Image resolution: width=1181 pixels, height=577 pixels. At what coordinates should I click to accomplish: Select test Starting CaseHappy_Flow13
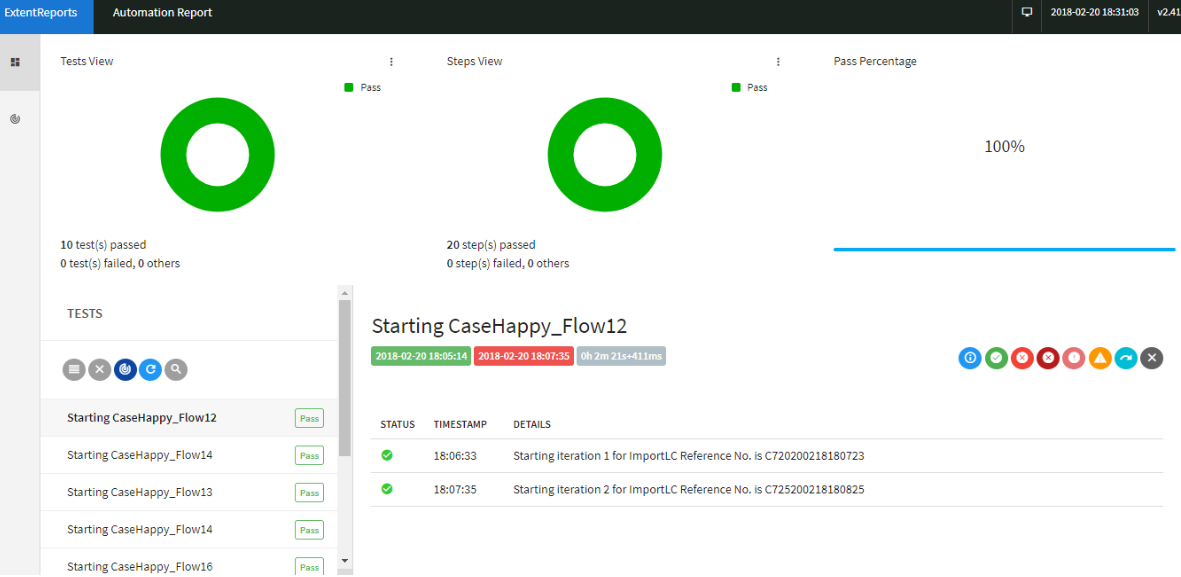click(139, 491)
